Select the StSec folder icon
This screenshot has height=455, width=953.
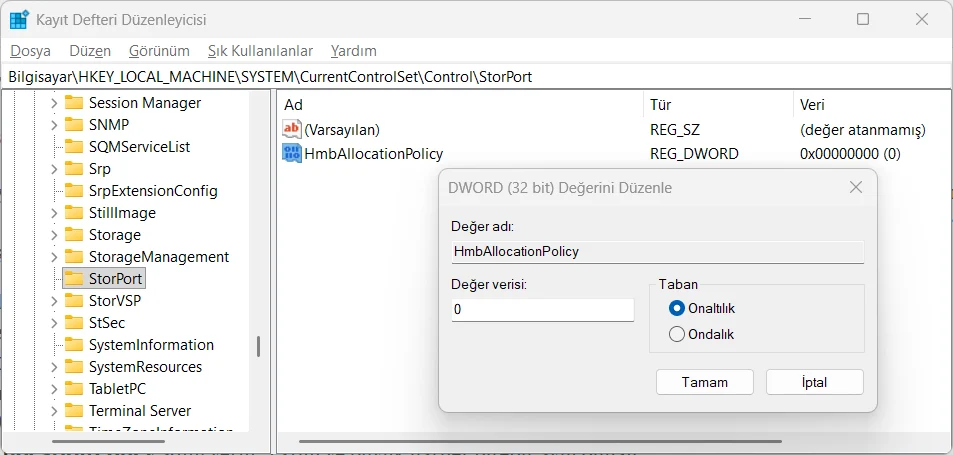click(x=74, y=323)
